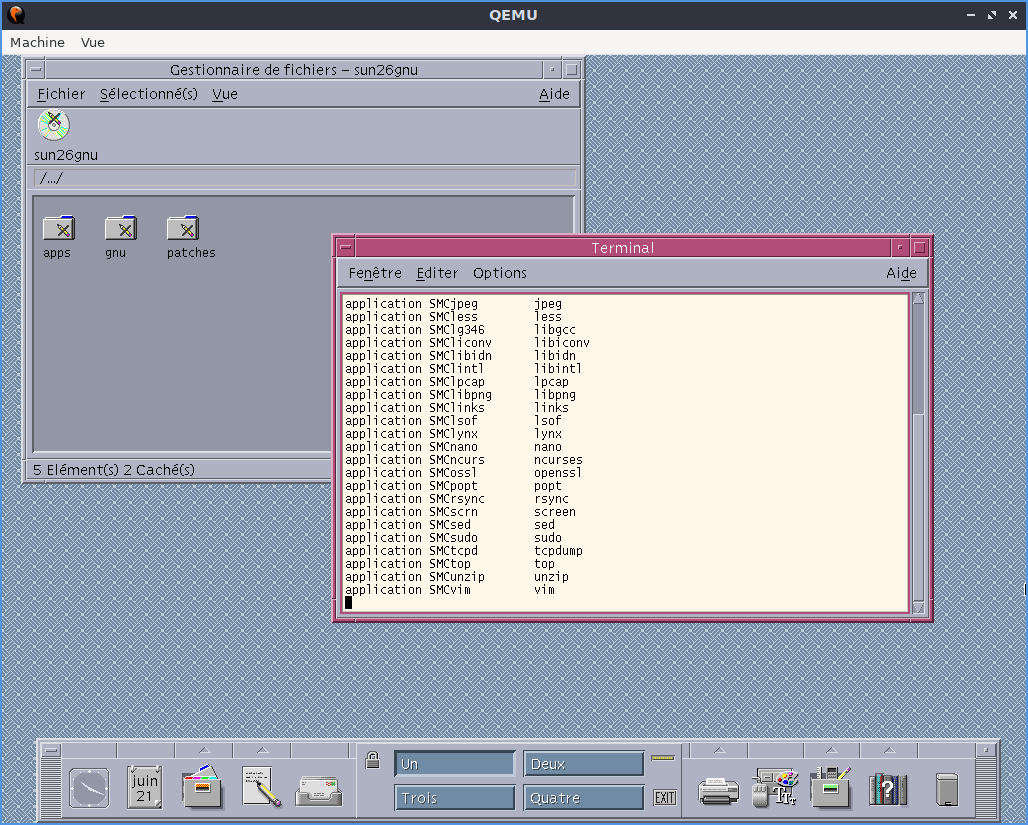Click the Terminal scrollbar up arrow

[919, 298]
